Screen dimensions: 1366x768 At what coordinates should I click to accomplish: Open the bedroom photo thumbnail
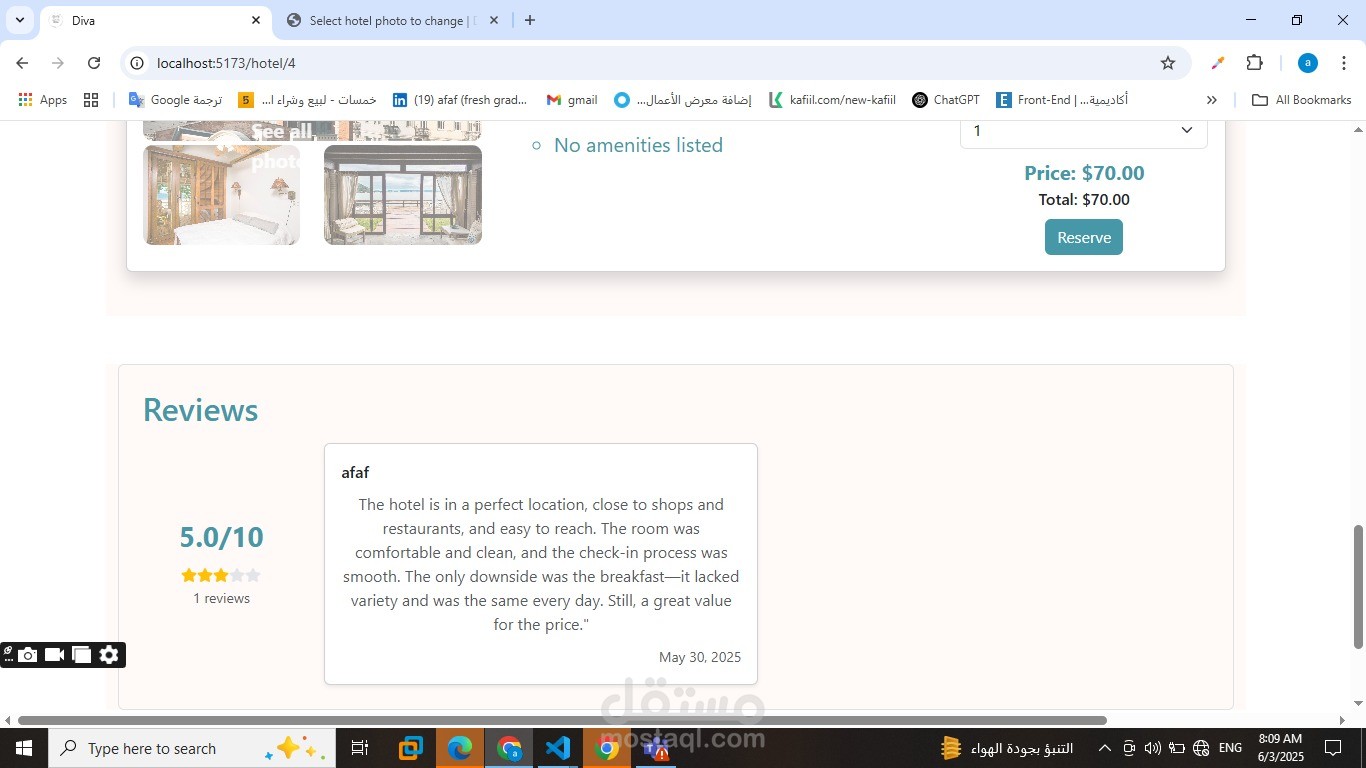pos(222,195)
